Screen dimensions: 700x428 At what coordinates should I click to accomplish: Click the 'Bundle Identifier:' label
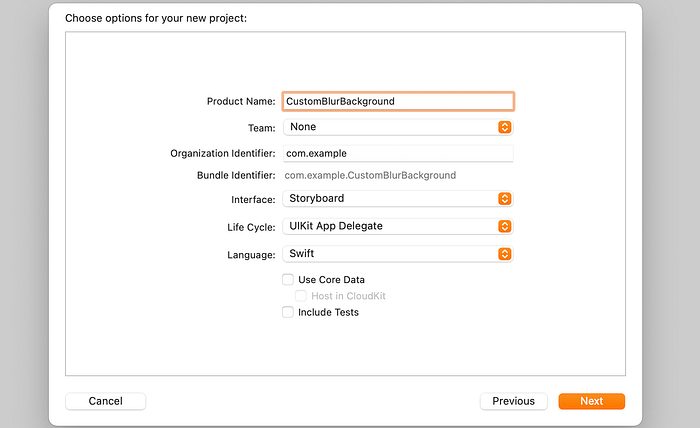pos(236,175)
